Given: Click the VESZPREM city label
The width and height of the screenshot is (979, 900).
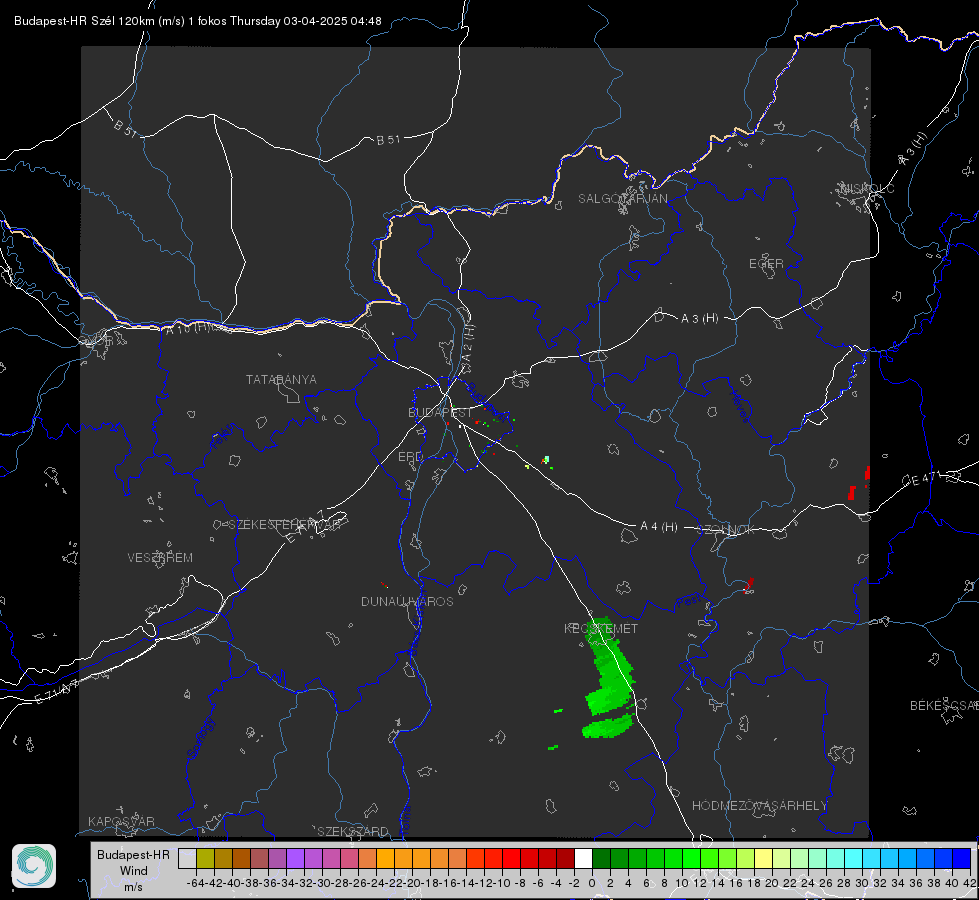Looking at the screenshot, I should coord(160,557).
